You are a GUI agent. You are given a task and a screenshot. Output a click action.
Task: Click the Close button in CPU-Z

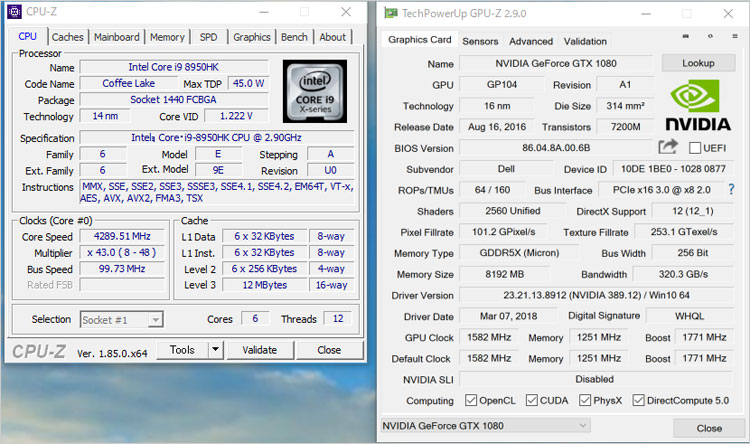tap(329, 350)
